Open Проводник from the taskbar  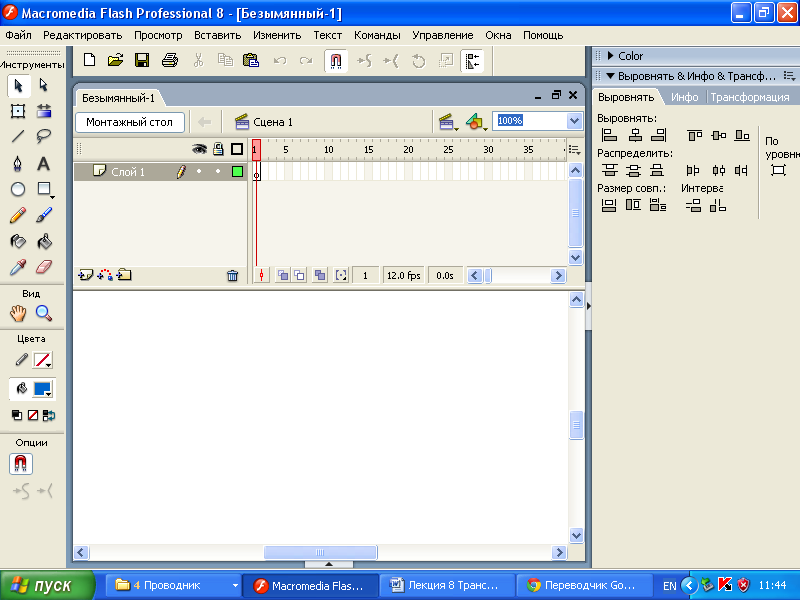click(173, 585)
